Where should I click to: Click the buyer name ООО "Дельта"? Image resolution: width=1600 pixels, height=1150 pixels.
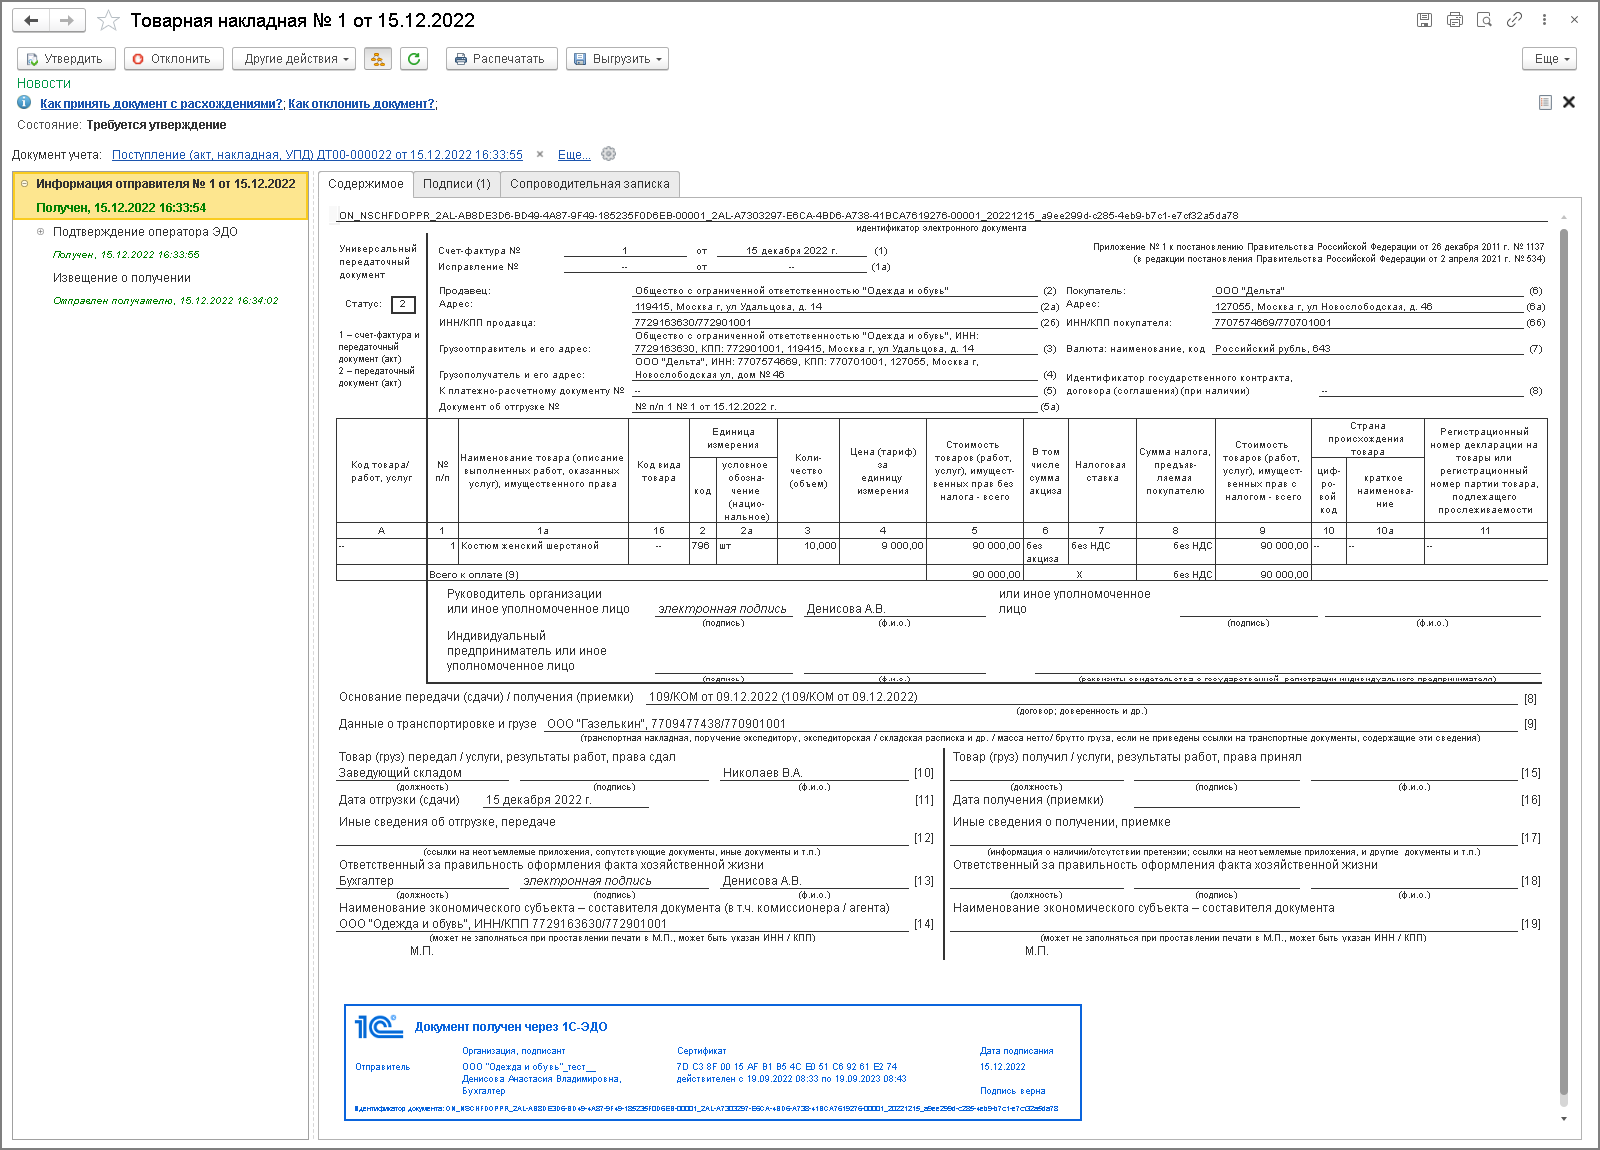pyautogui.click(x=1250, y=291)
